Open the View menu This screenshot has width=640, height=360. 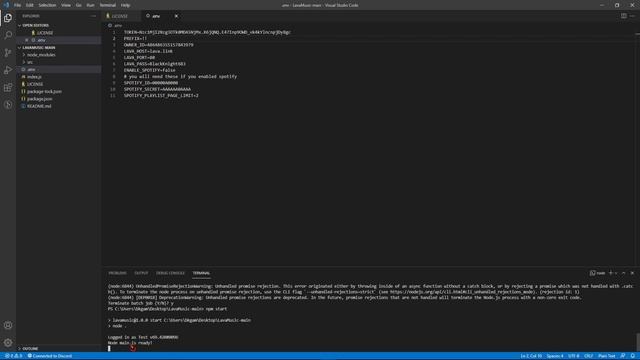[x=66, y=5]
